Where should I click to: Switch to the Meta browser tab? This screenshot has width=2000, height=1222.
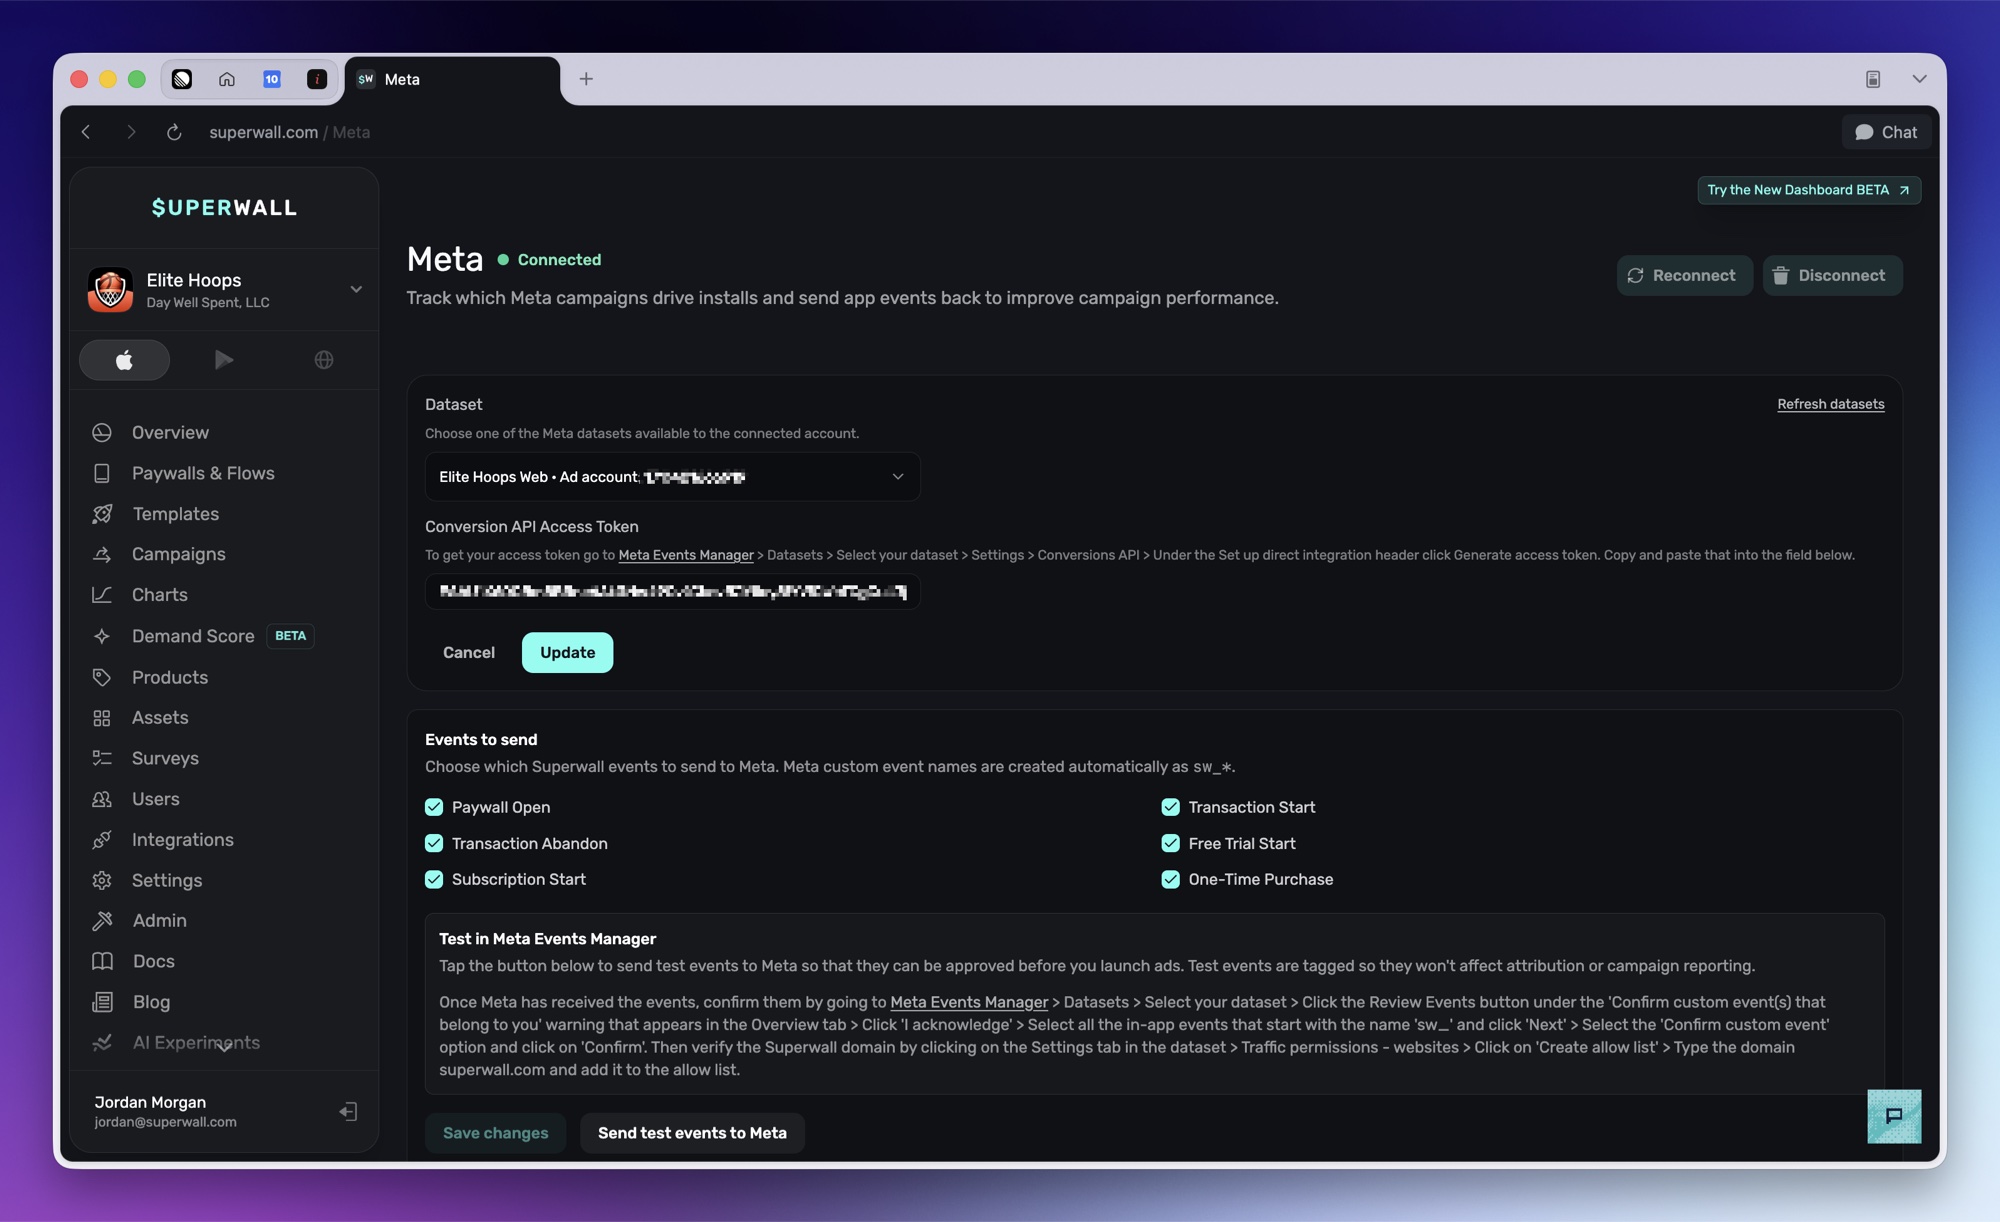point(452,79)
